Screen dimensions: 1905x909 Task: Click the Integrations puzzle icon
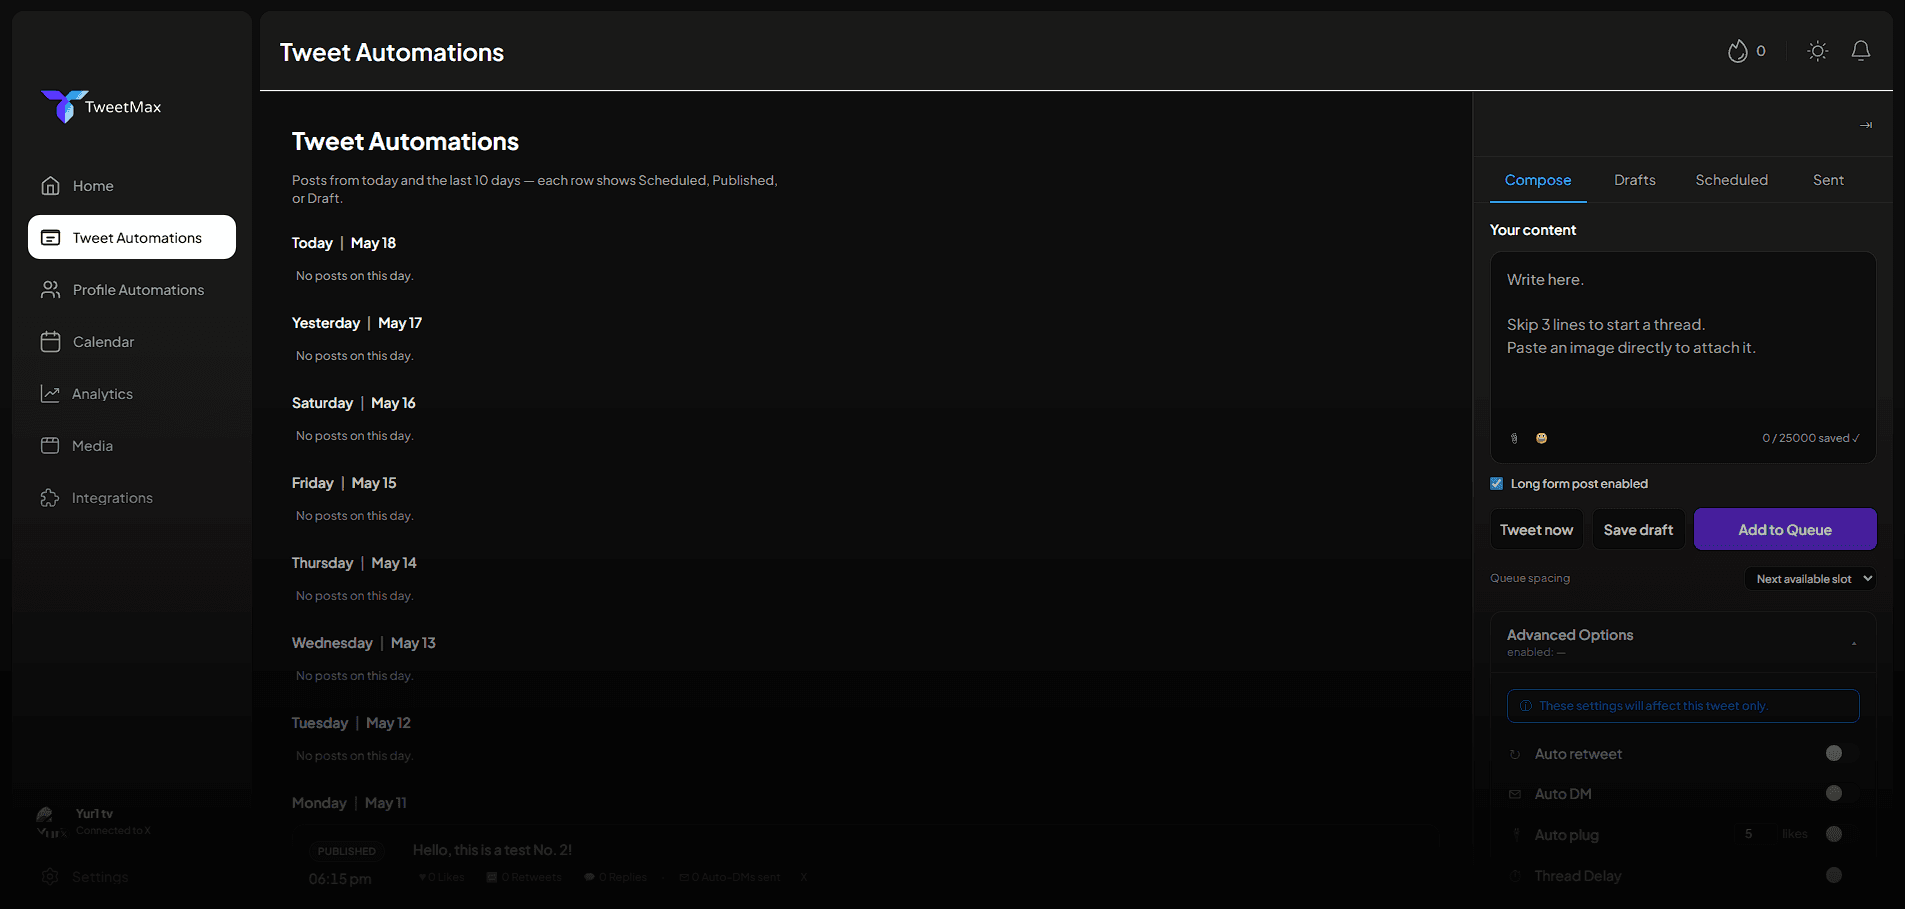pos(50,498)
